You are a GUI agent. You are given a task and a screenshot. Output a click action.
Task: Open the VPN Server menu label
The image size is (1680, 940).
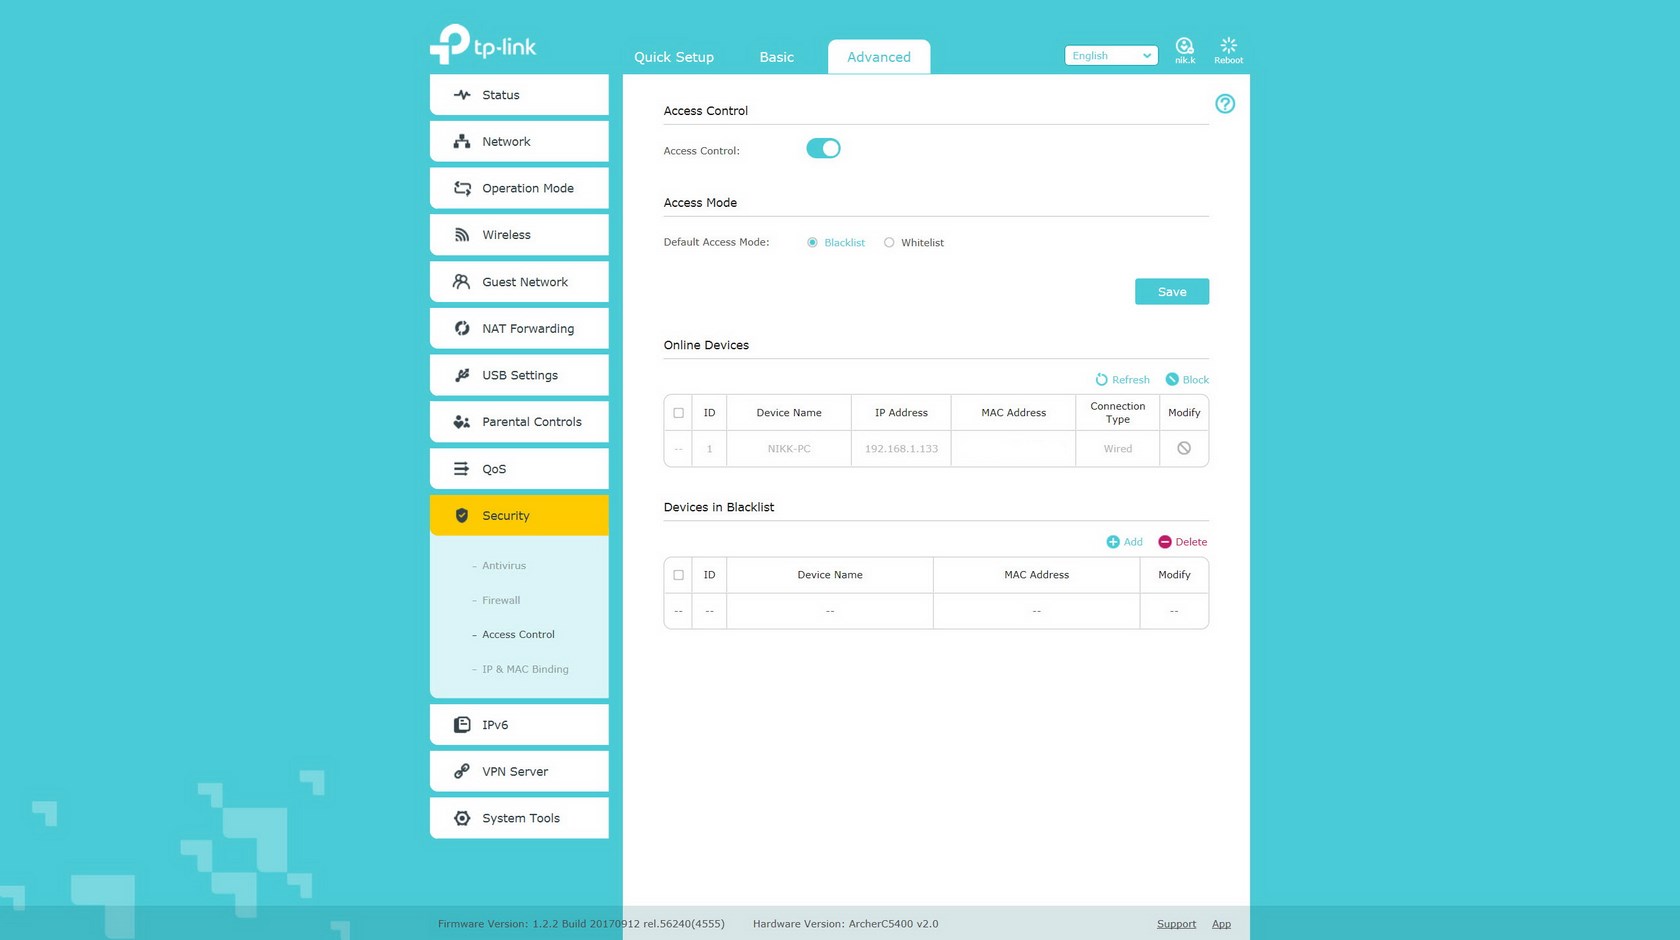515,772
